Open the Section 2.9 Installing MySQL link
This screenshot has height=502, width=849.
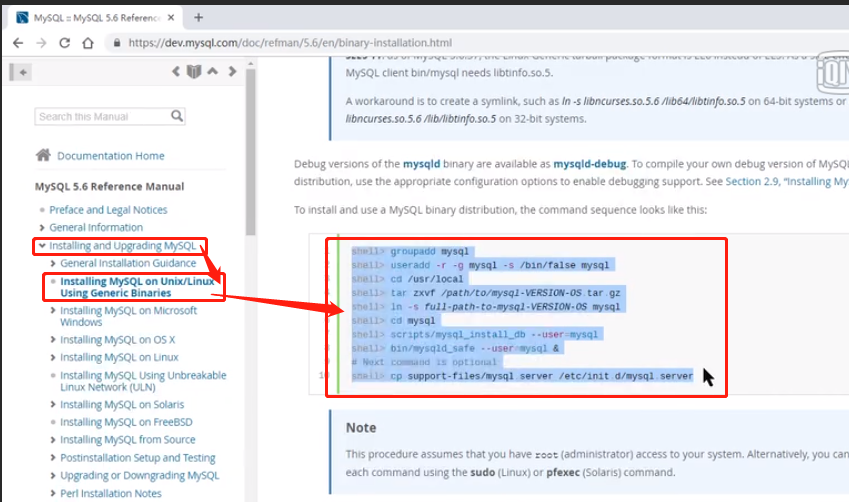787,181
